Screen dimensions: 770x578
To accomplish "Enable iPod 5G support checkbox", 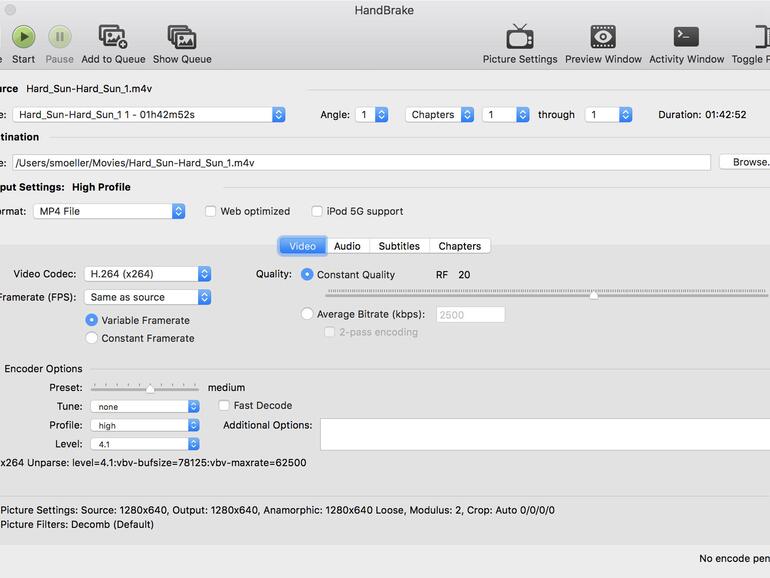I will (x=317, y=211).
